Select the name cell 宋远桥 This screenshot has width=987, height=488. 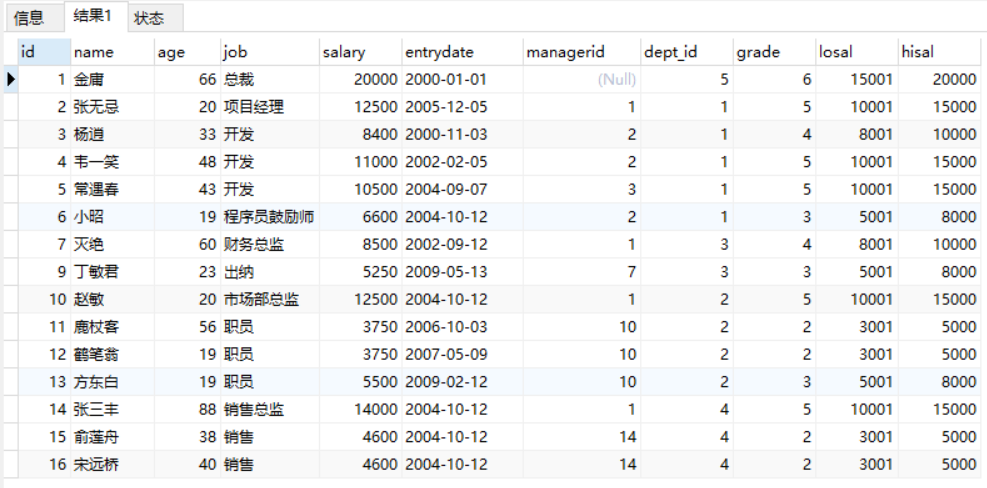tap(112, 465)
